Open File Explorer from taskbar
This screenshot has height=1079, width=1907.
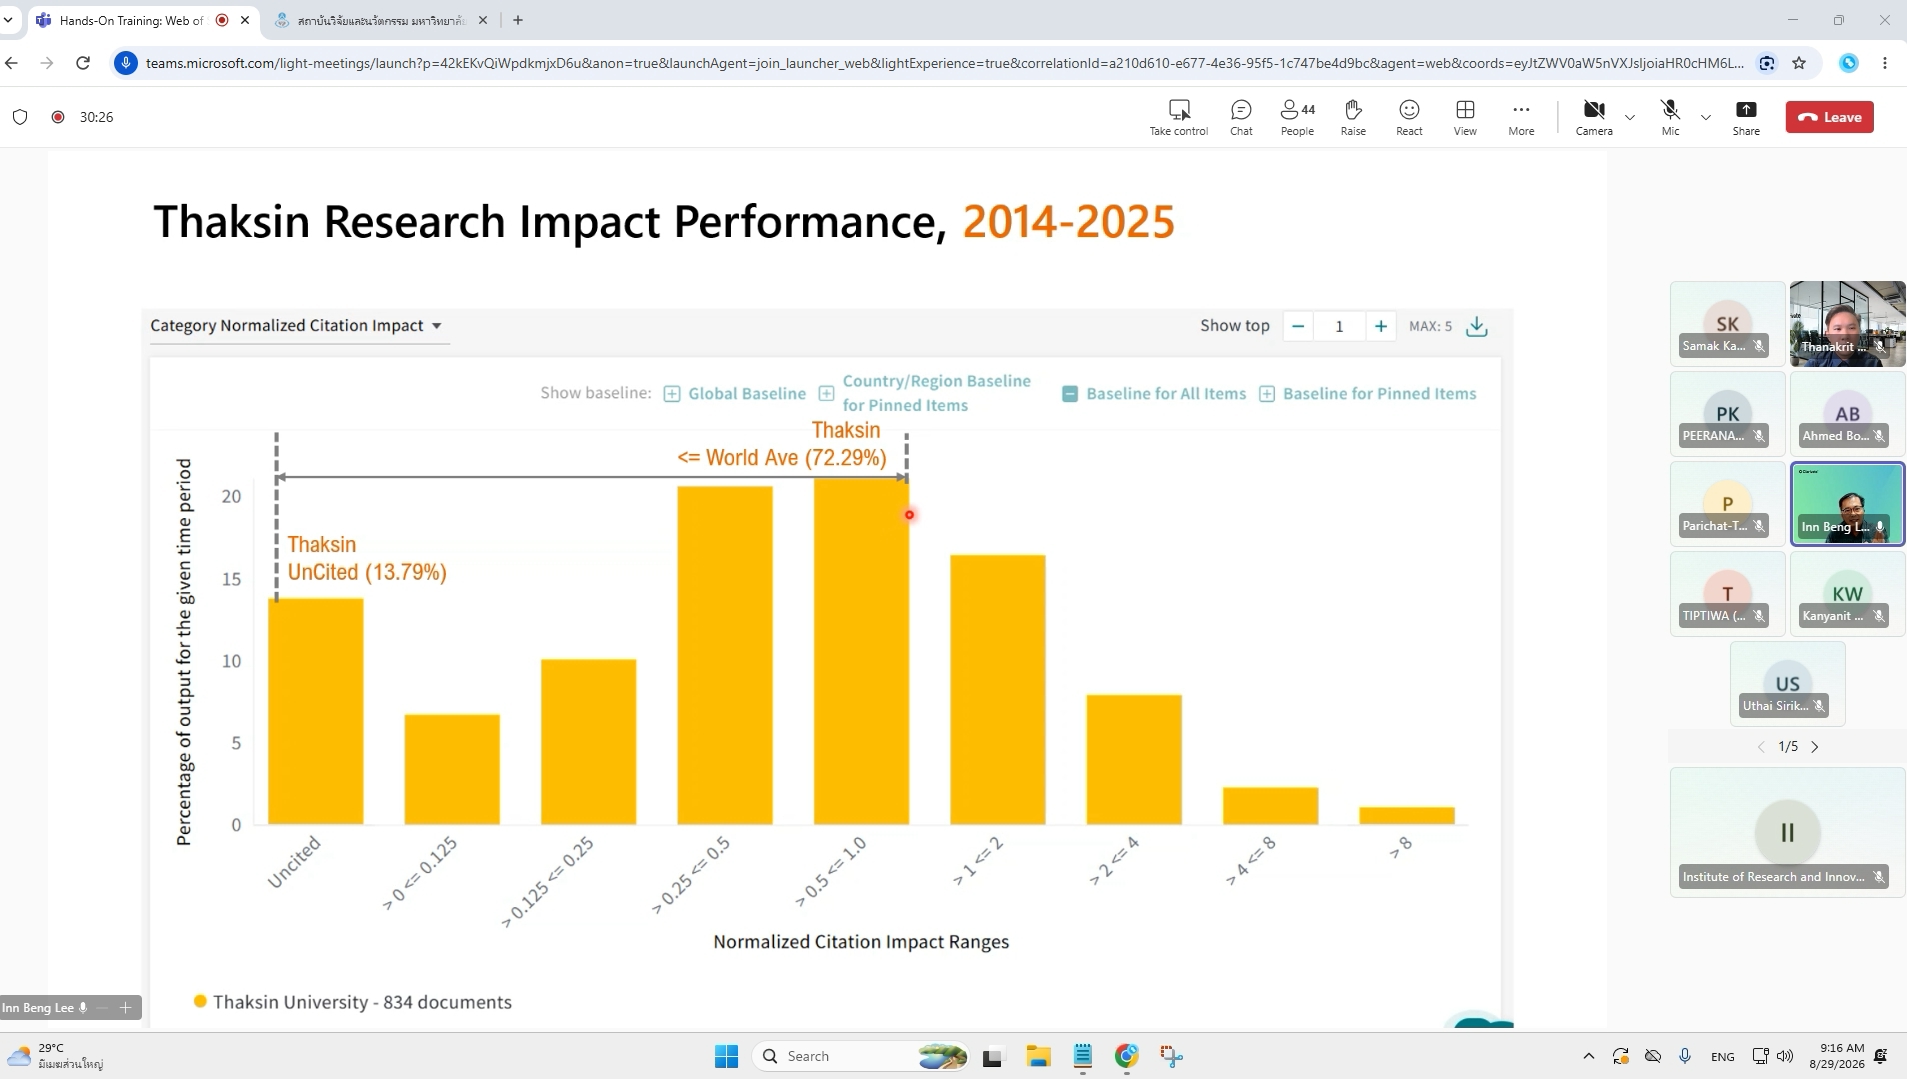[1038, 1056]
